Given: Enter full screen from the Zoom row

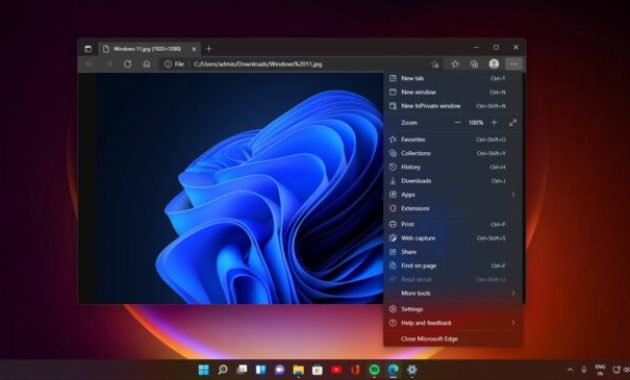Looking at the screenshot, I should (x=513, y=123).
